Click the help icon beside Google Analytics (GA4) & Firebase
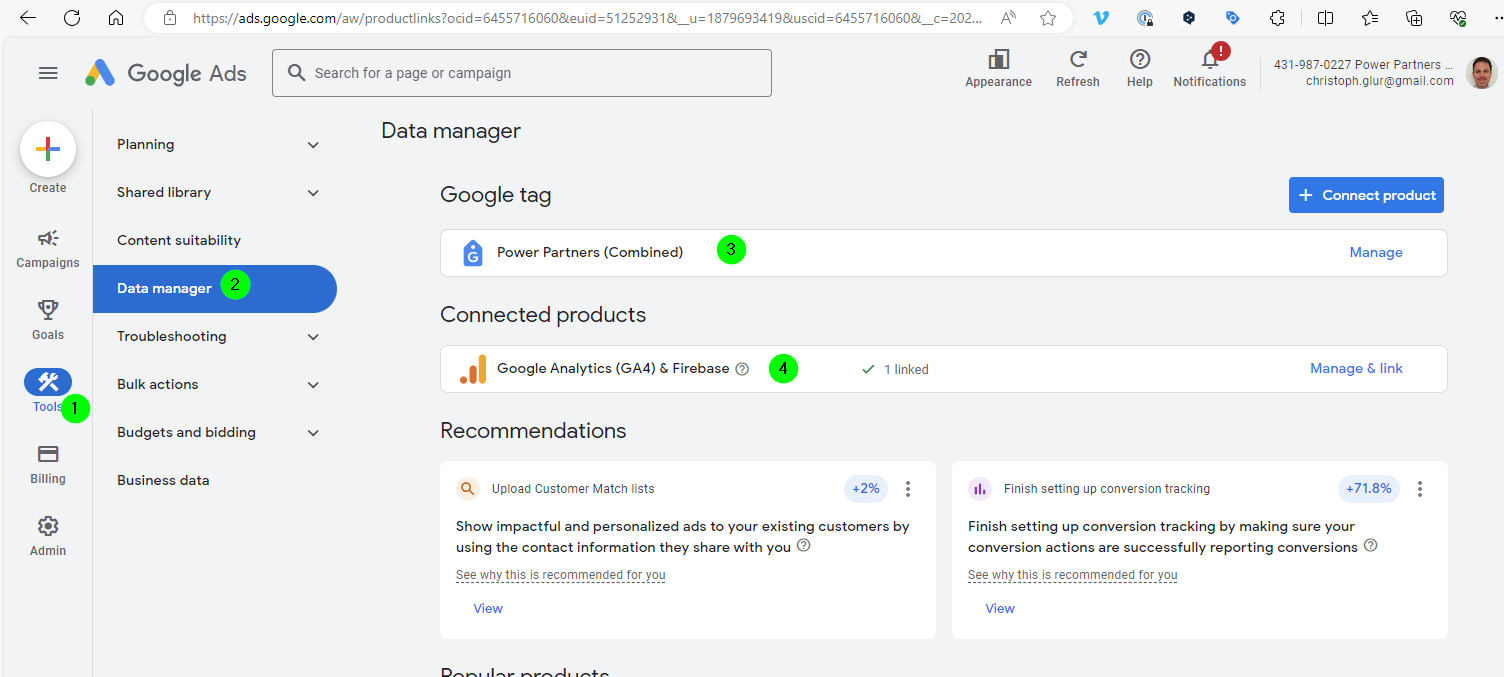 coord(742,369)
